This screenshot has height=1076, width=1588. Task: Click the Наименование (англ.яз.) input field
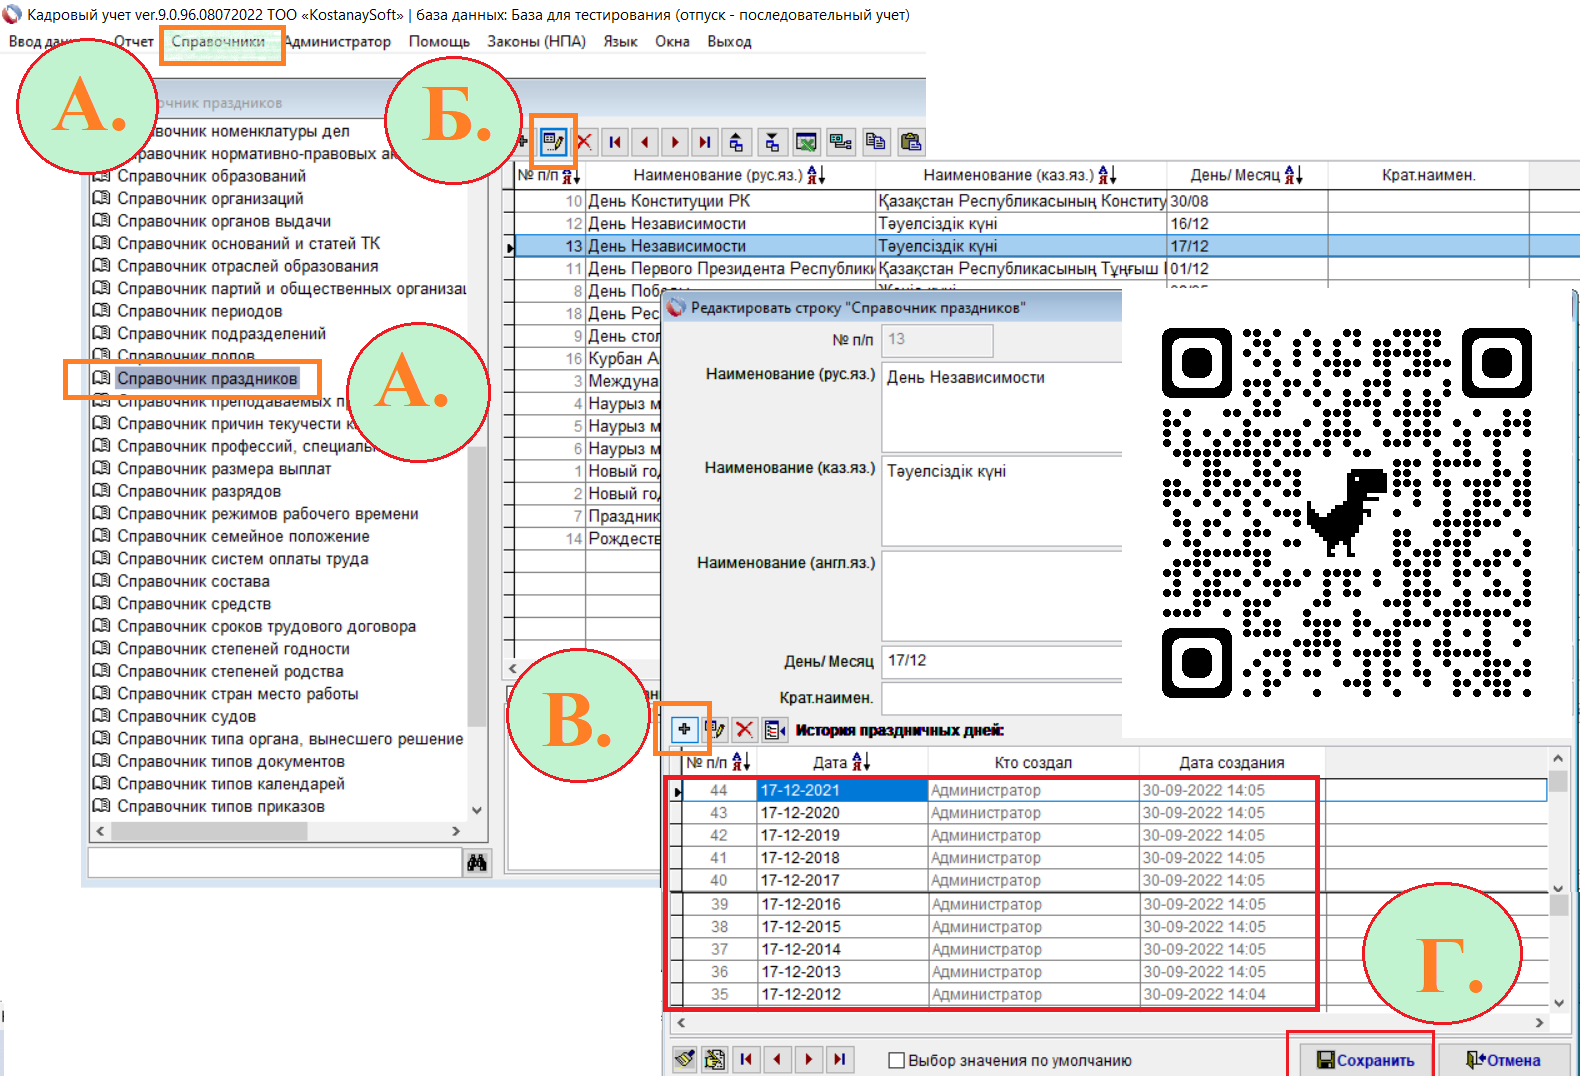point(1001,596)
